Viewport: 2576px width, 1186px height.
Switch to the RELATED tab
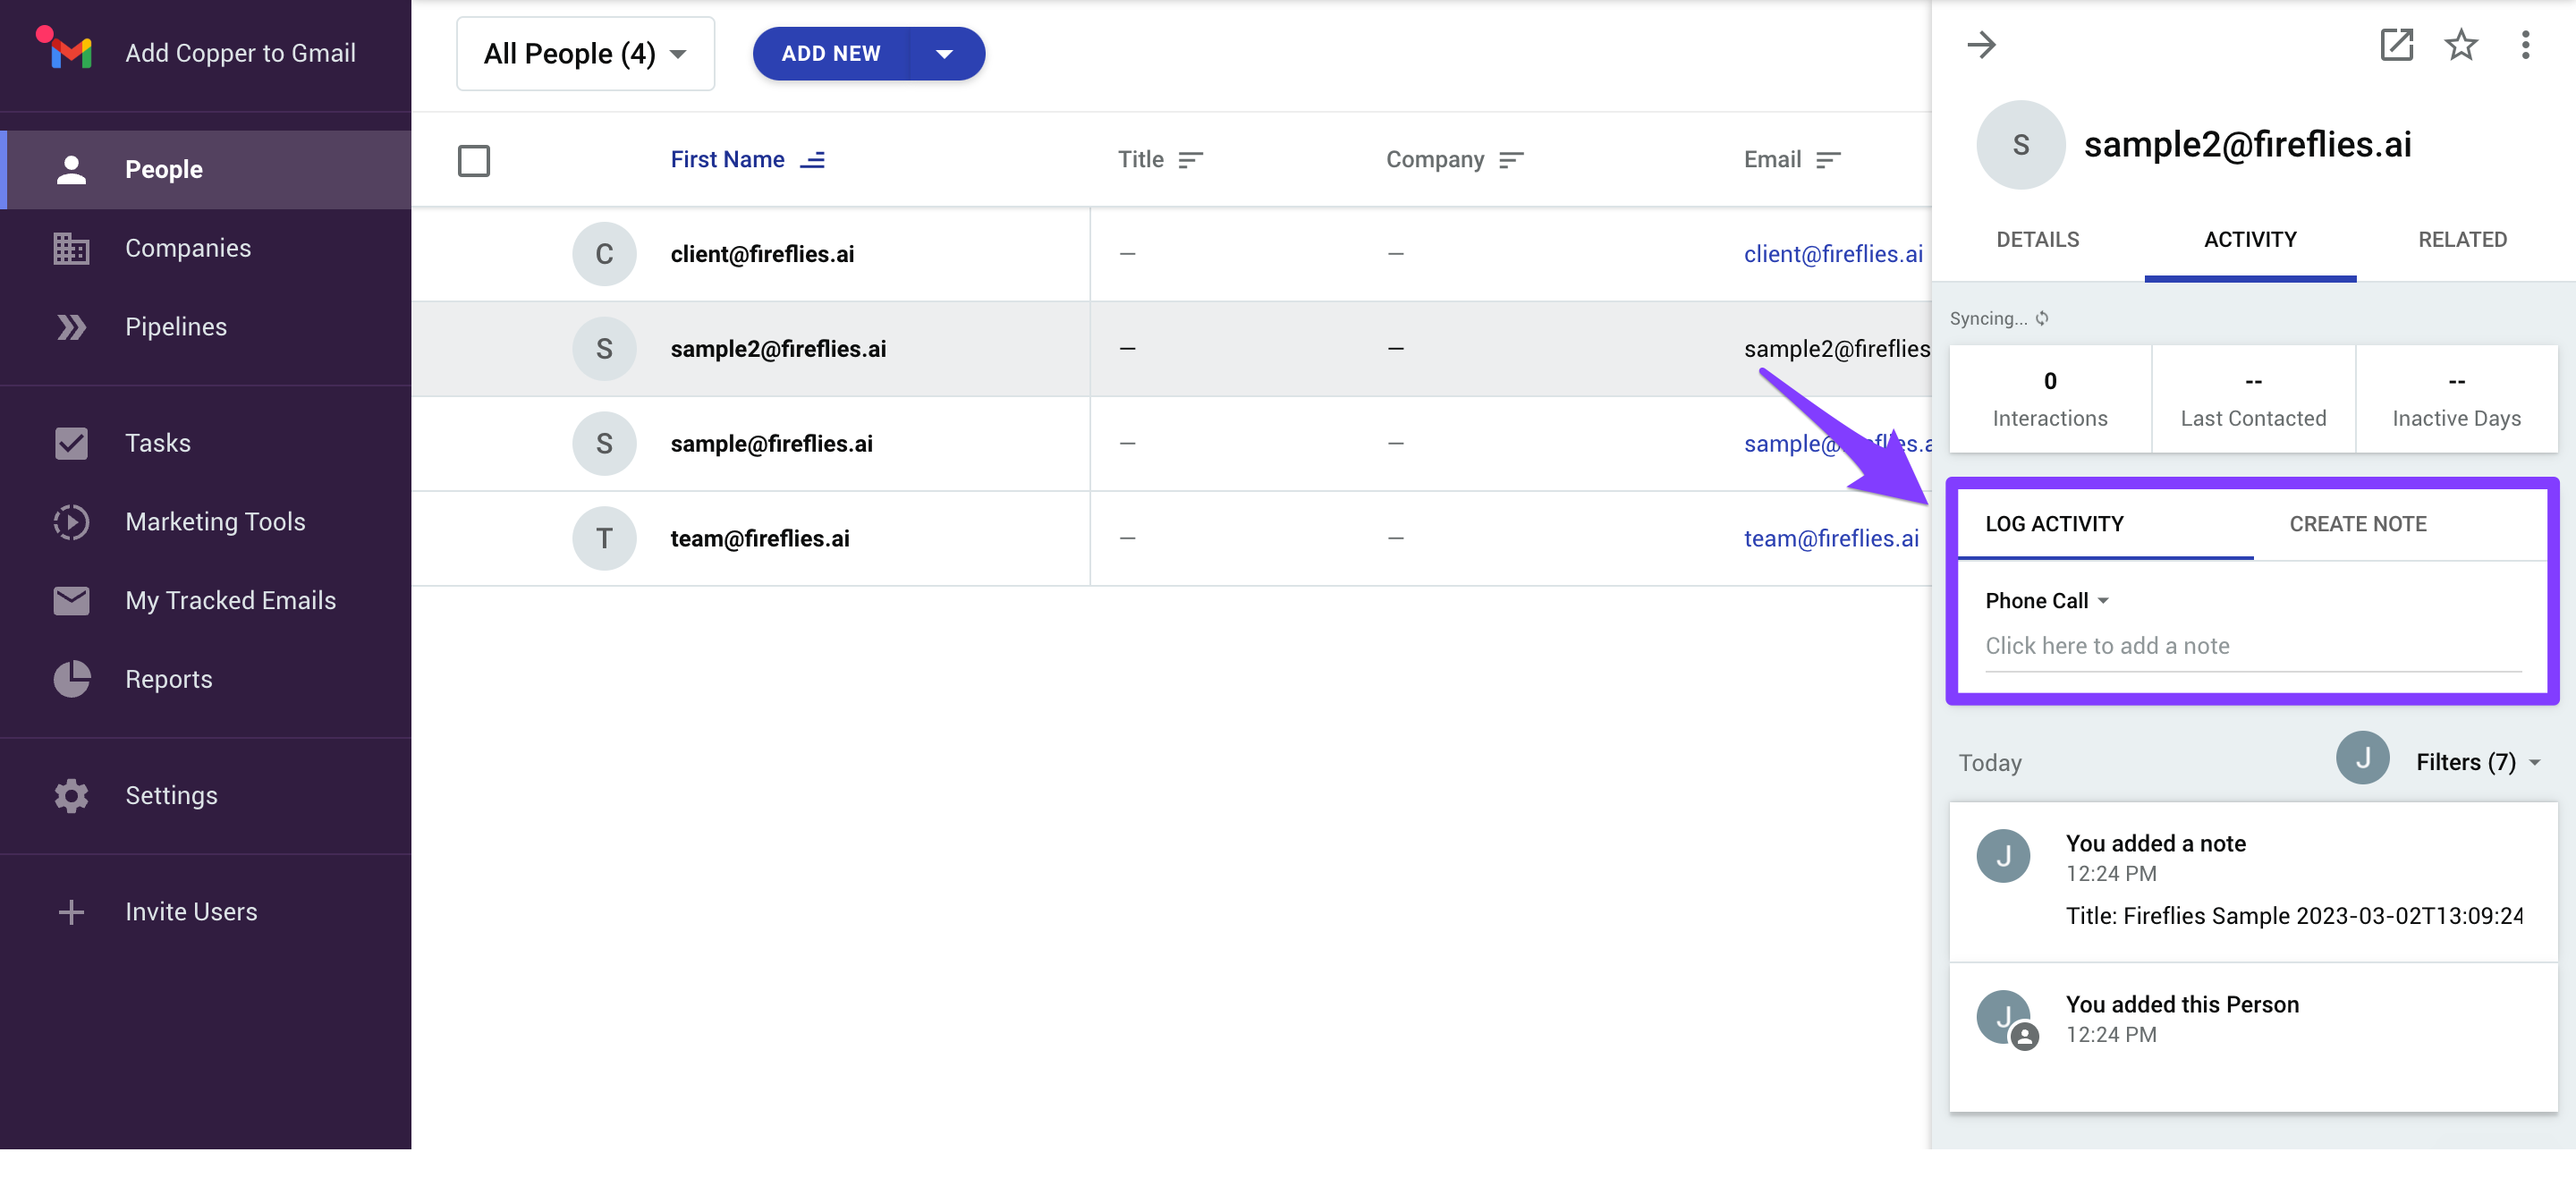pyautogui.click(x=2462, y=240)
